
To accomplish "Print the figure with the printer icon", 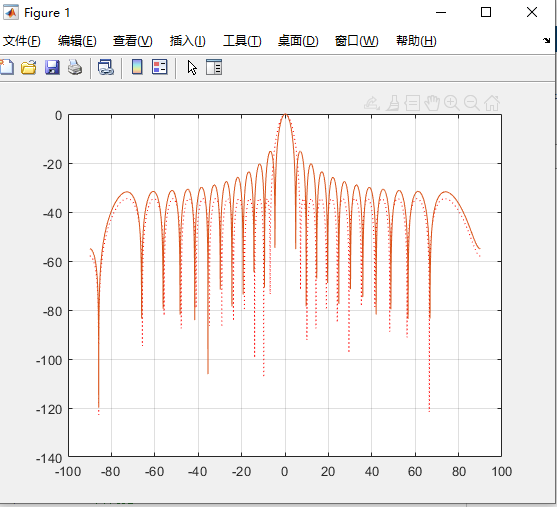I will (75, 67).
